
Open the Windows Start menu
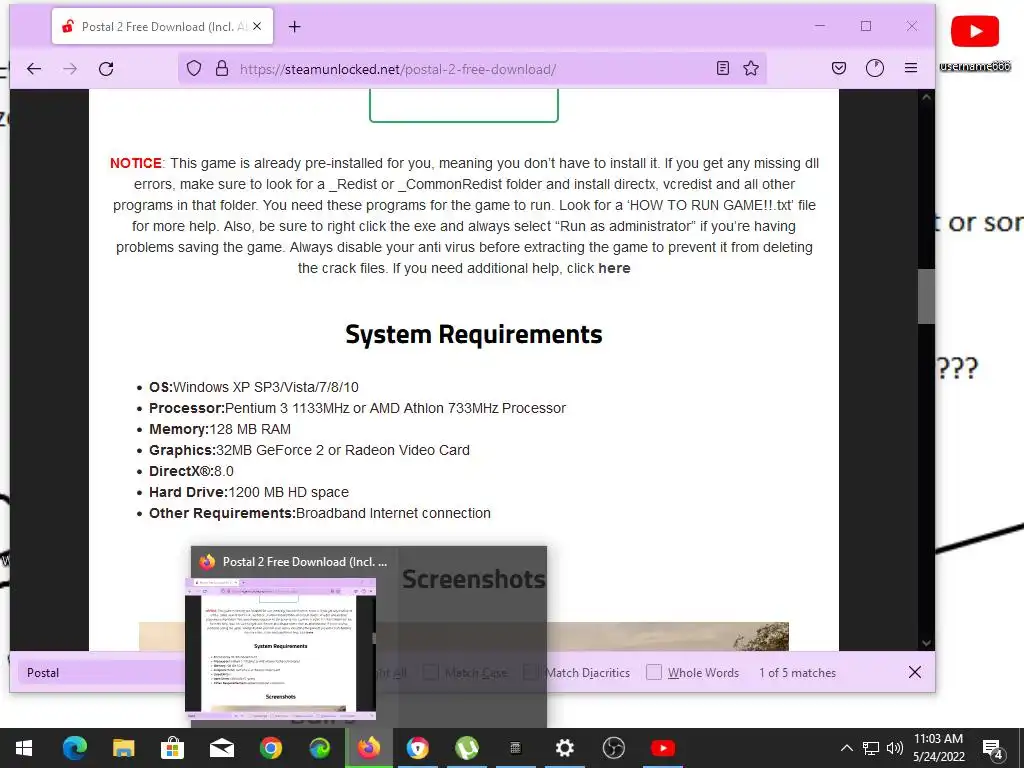point(24,748)
